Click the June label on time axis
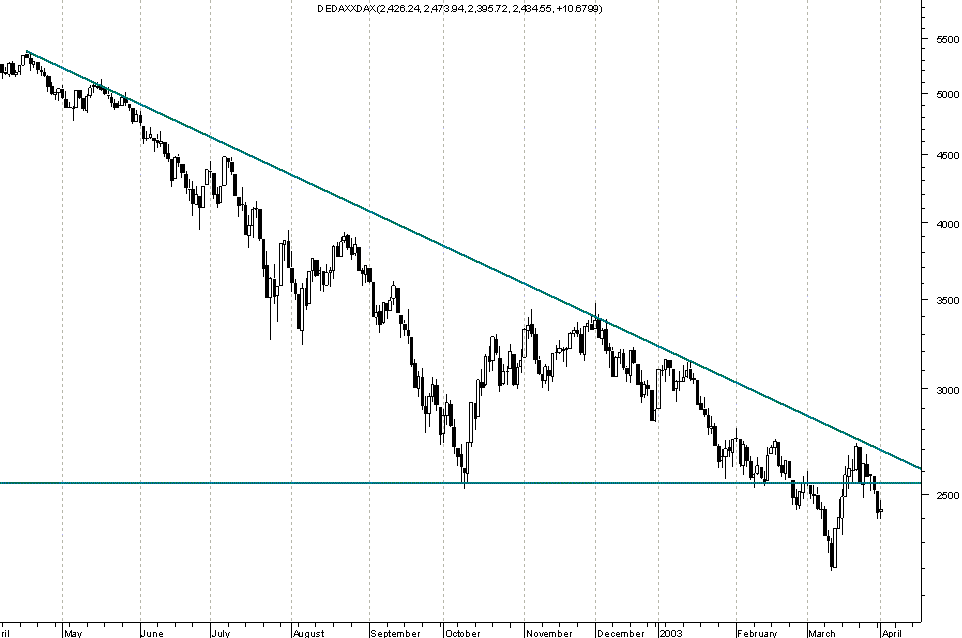This screenshot has height=638, width=962. click(152, 633)
